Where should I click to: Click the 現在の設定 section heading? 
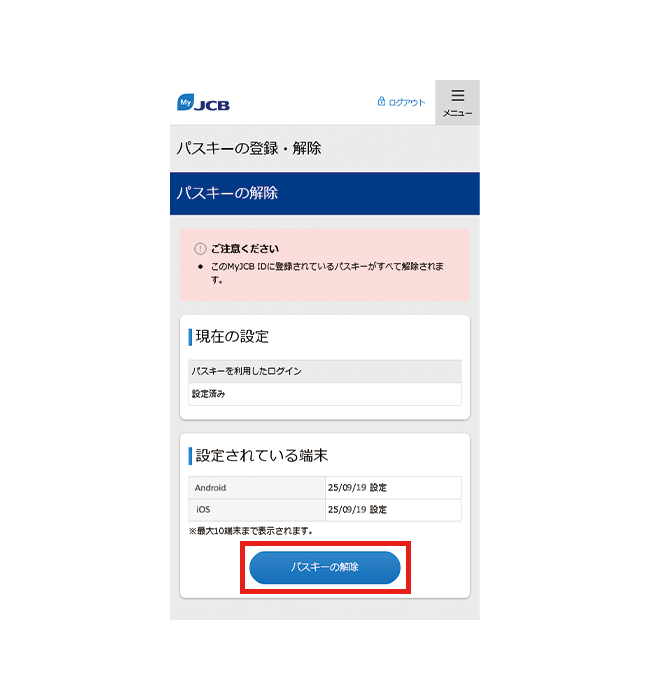(x=232, y=337)
